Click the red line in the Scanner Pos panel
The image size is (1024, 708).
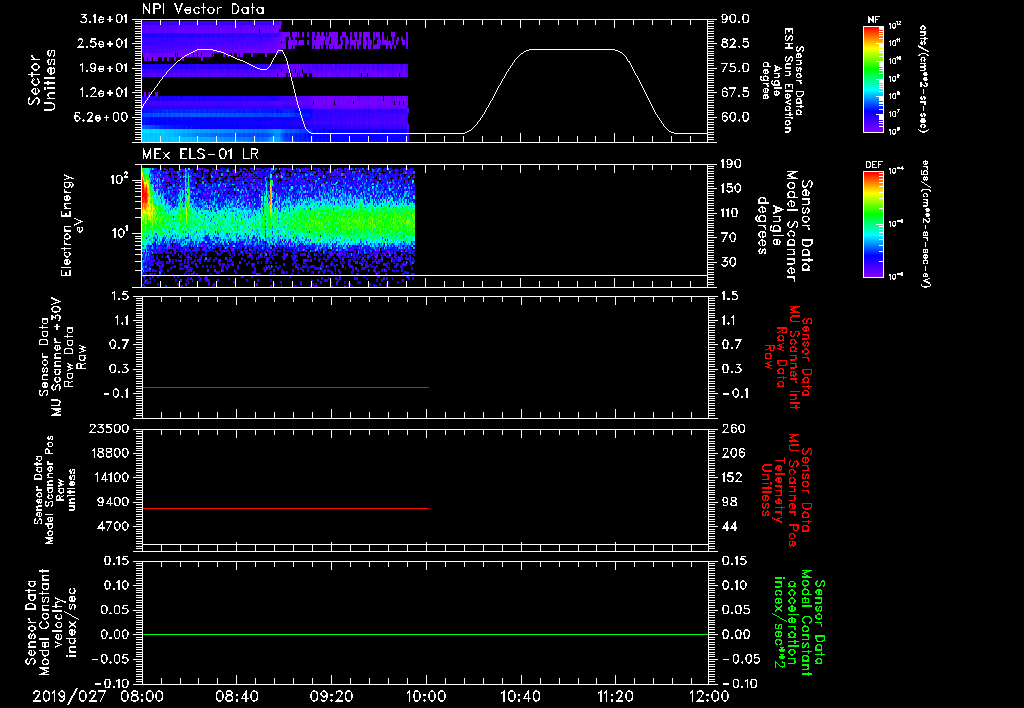tap(285, 508)
